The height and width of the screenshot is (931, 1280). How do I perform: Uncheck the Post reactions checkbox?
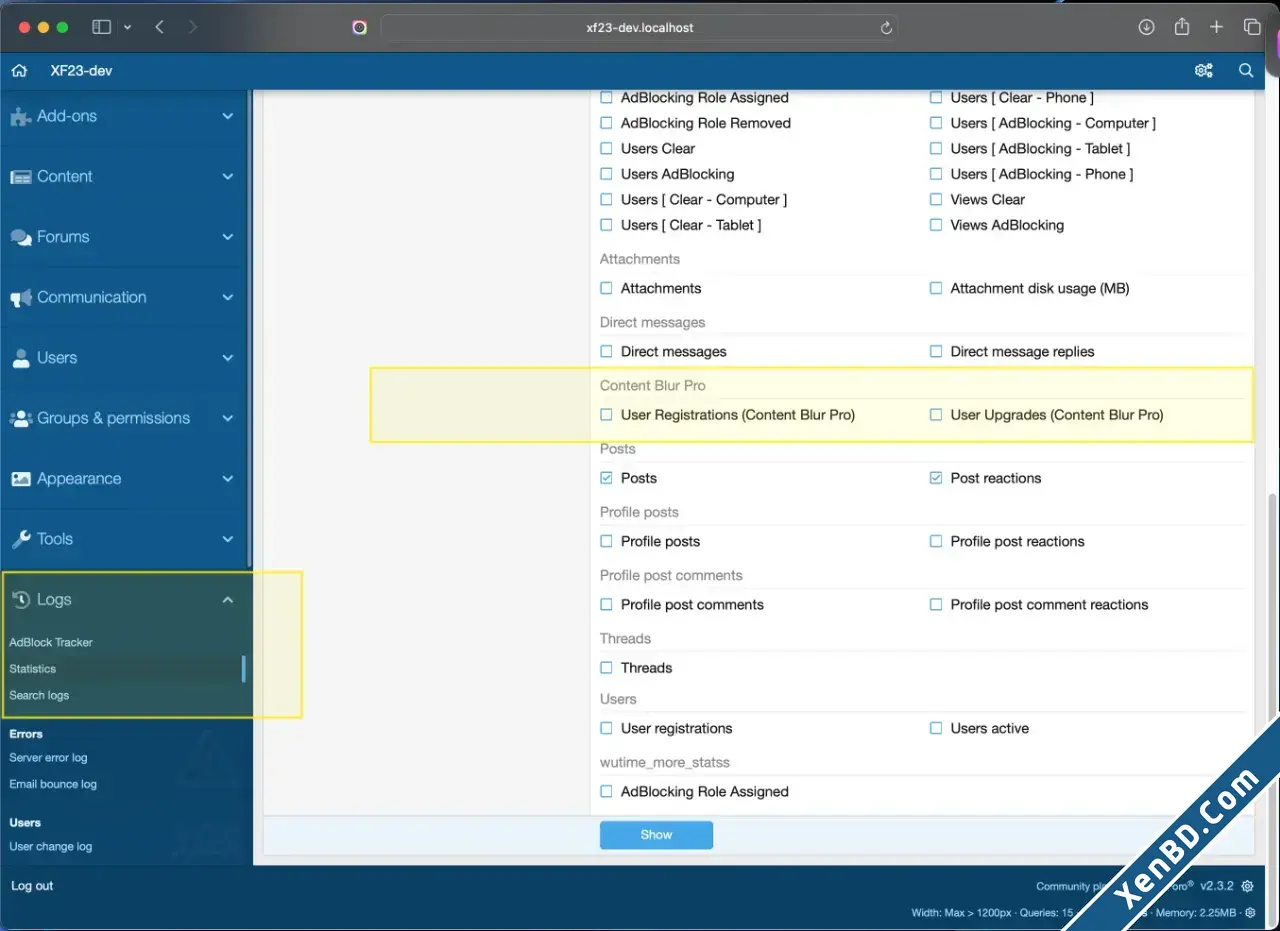[936, 478]
